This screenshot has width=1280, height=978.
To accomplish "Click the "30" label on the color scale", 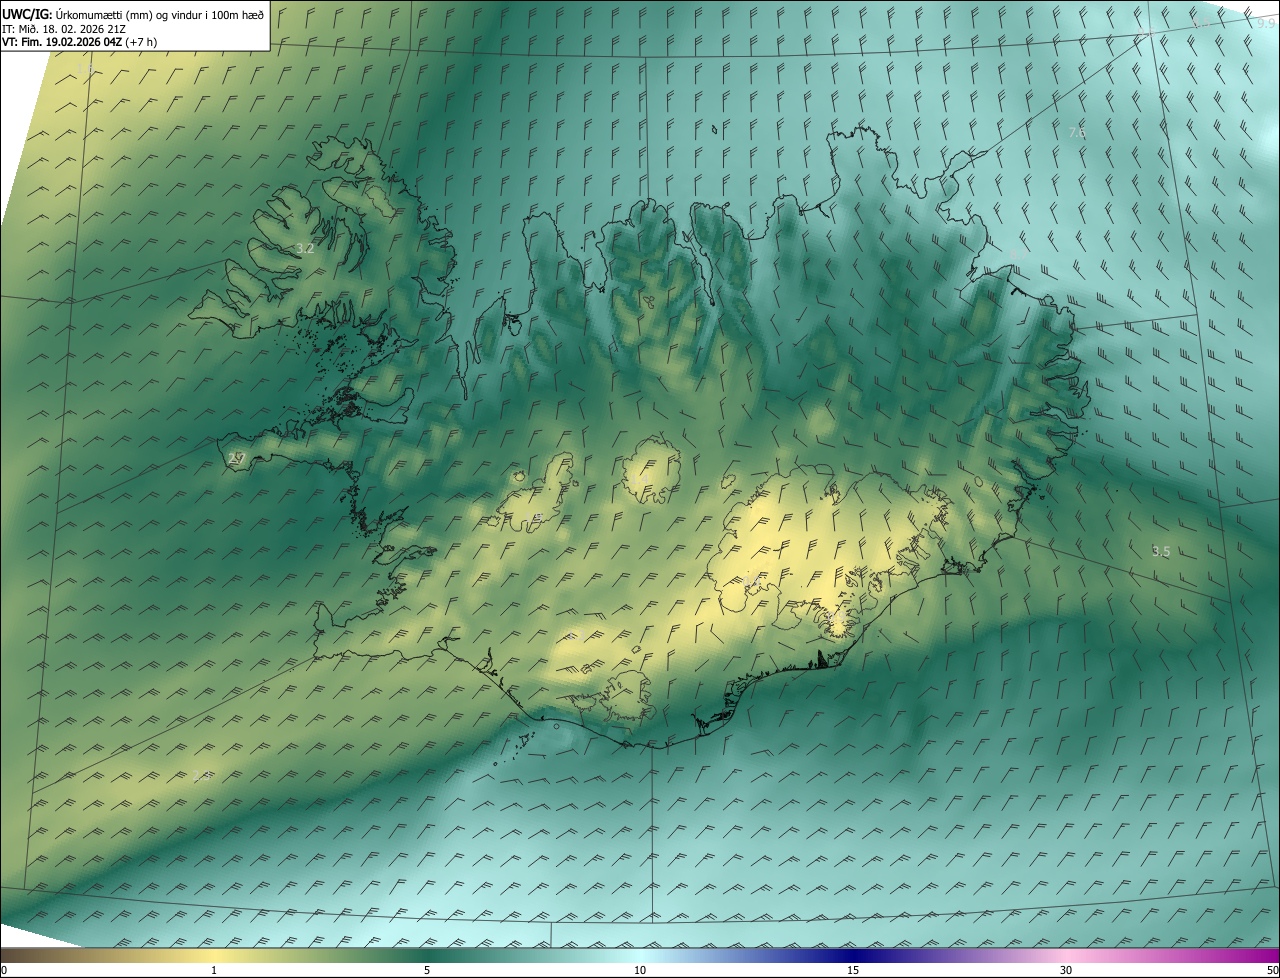I will [1066, 970].
